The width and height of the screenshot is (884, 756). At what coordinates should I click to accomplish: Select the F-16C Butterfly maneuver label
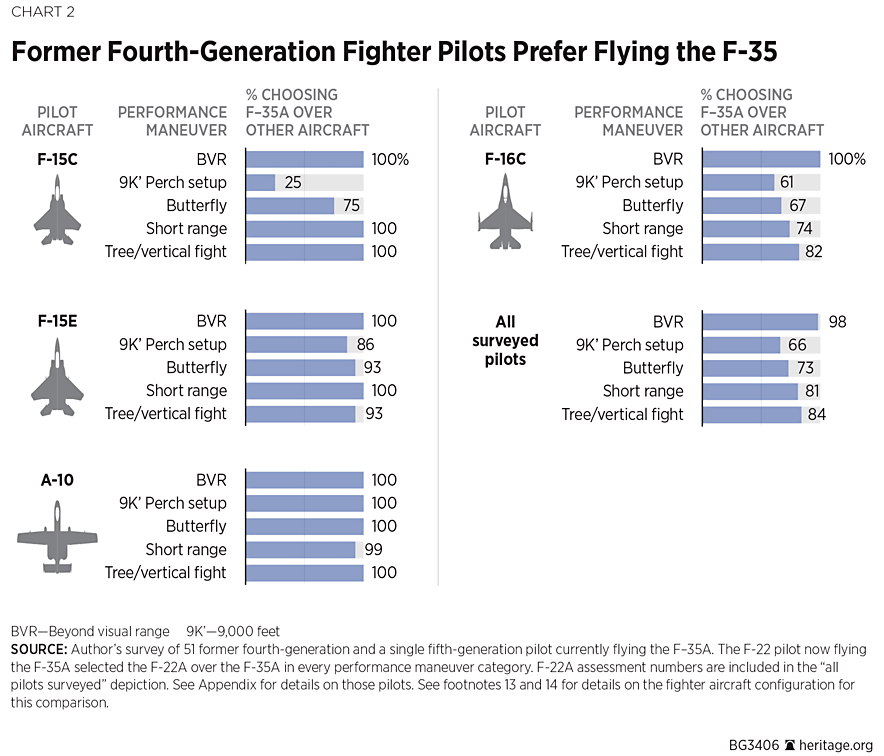(x=652, y=205)
